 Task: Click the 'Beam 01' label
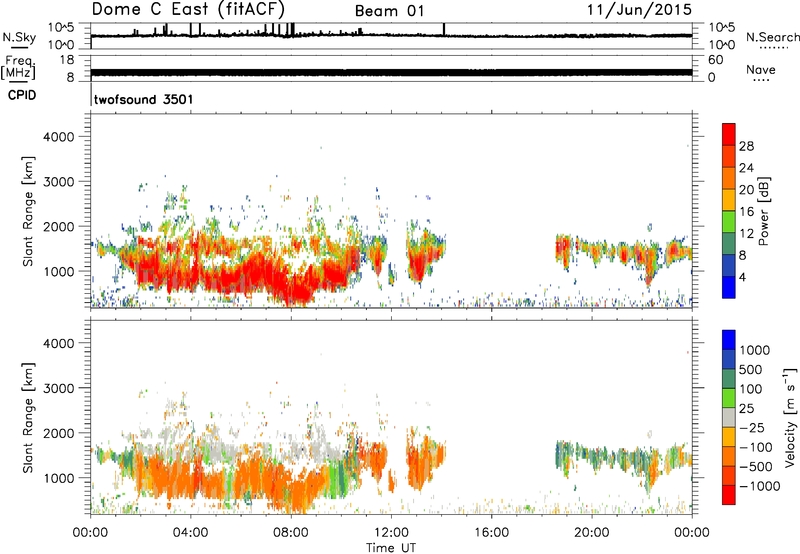click(389, 11)
